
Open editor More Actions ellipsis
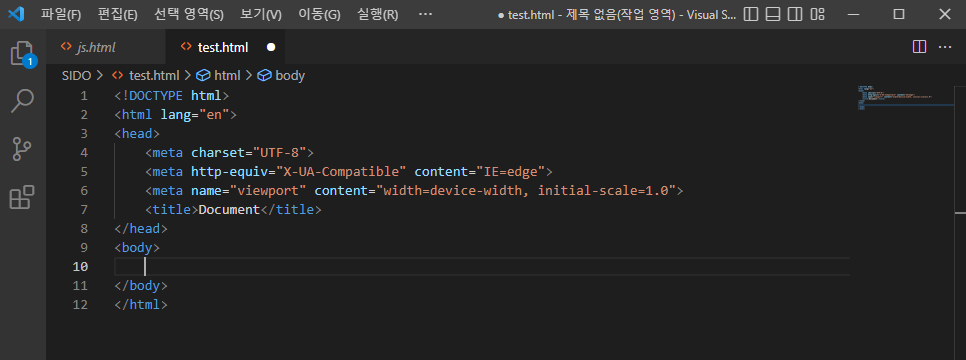coord(945,47)
